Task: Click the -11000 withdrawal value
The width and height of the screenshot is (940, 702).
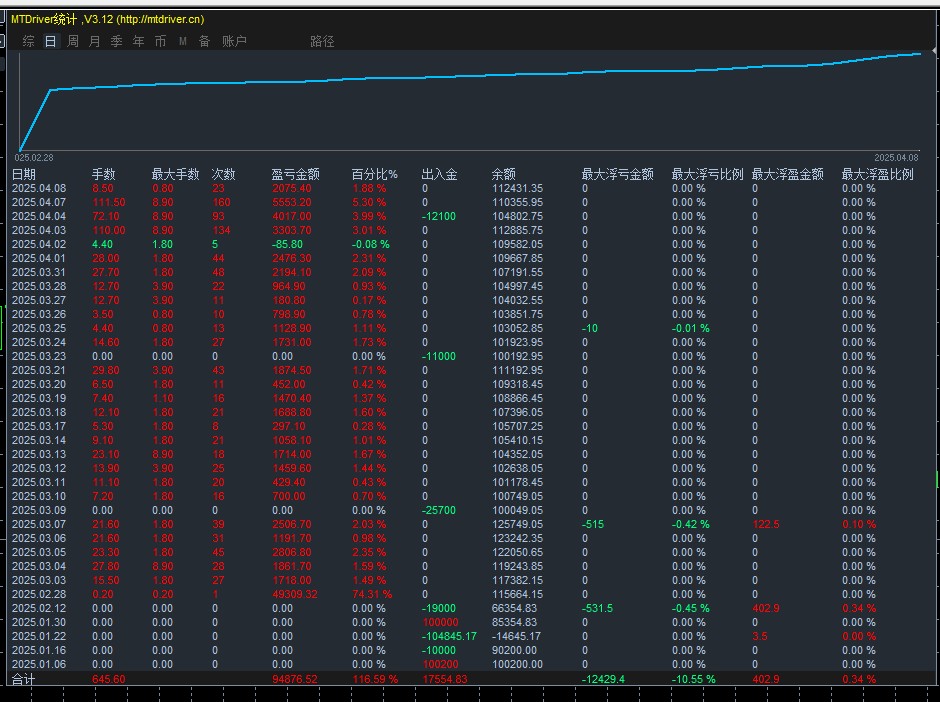Action: coord(439,356)
